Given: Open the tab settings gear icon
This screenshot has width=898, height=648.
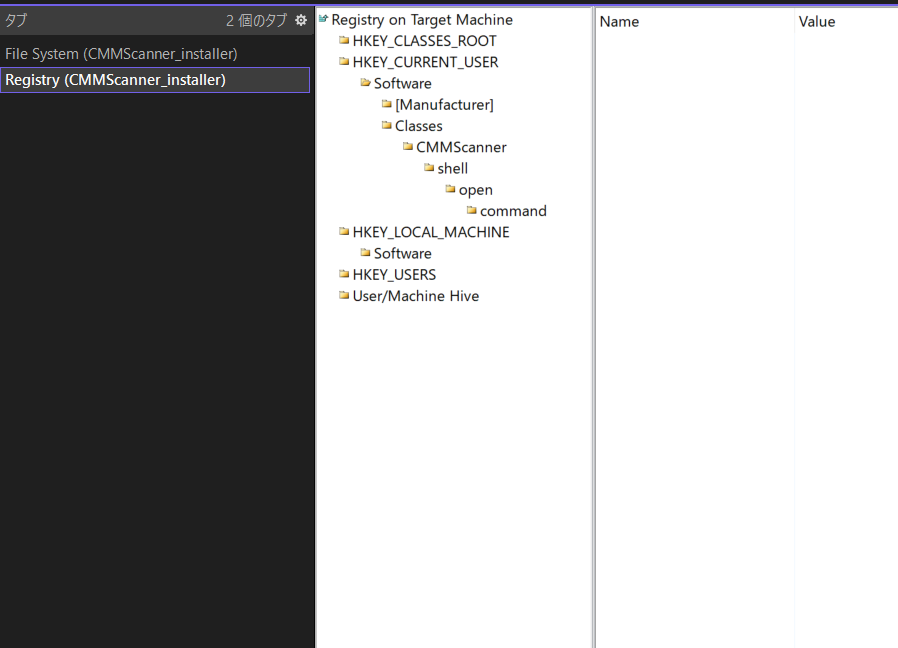Looking at the screenshot, I should point(301,21).
